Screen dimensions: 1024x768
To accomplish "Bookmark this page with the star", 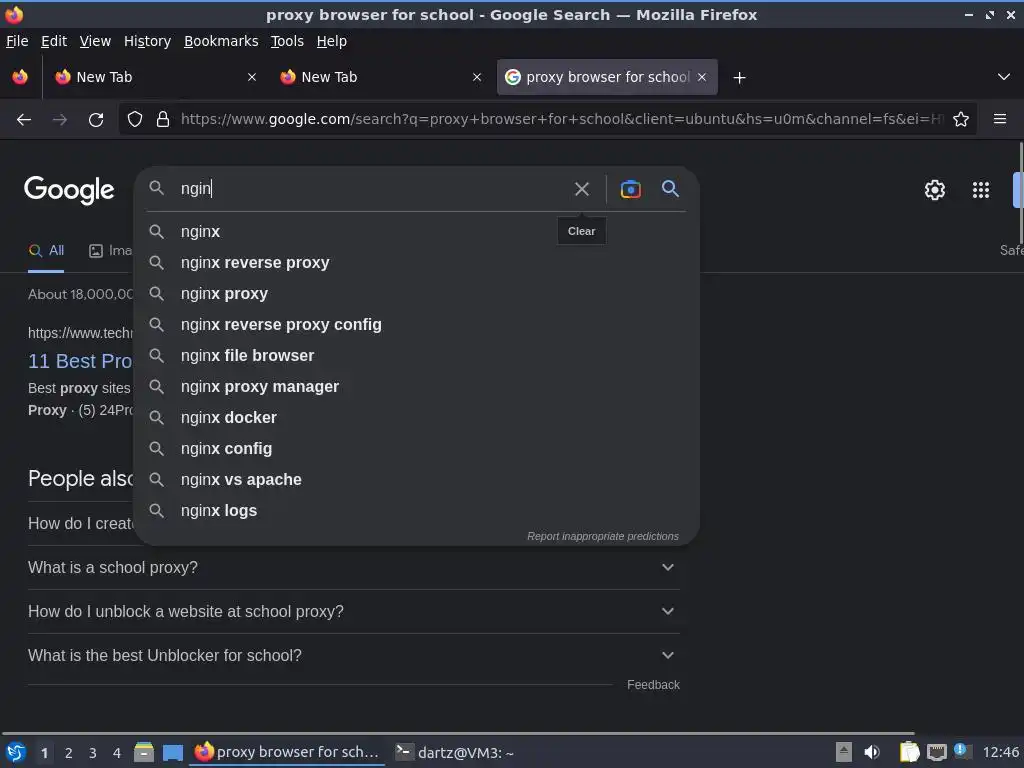I will pos(961,119).
